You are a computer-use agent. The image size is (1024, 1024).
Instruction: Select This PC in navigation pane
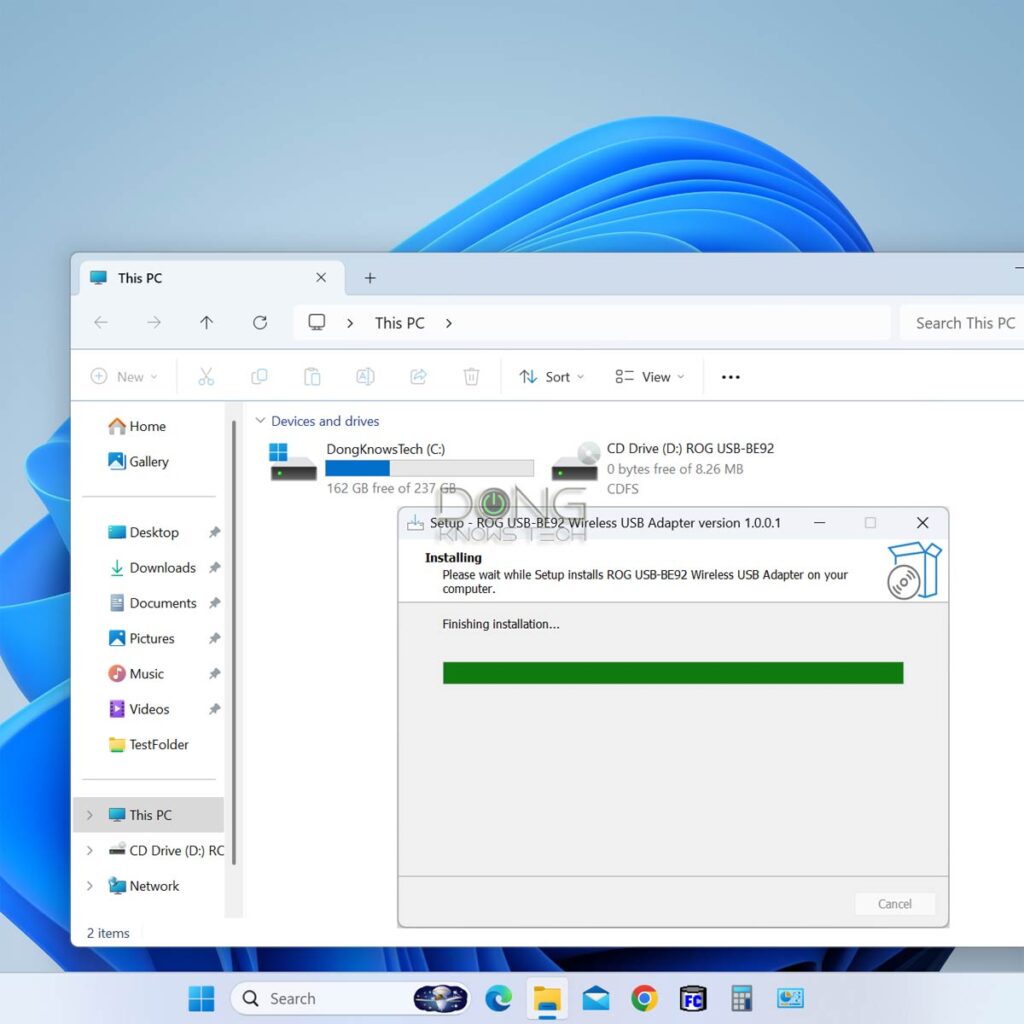(149, 815)
